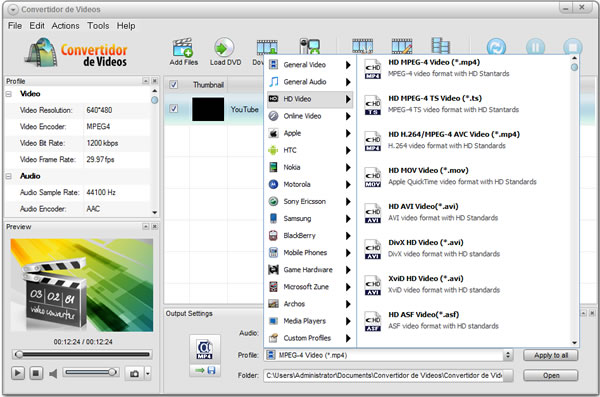Mute audio with the speaker icon
Screen dimensions: 600x397
(x=53, y=373)
